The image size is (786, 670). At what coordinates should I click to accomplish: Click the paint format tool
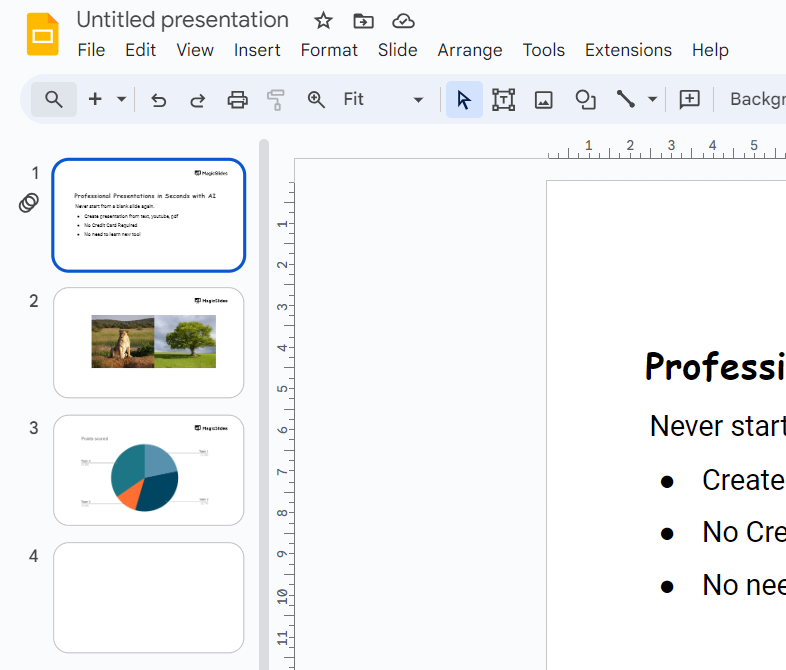[276, 100]
